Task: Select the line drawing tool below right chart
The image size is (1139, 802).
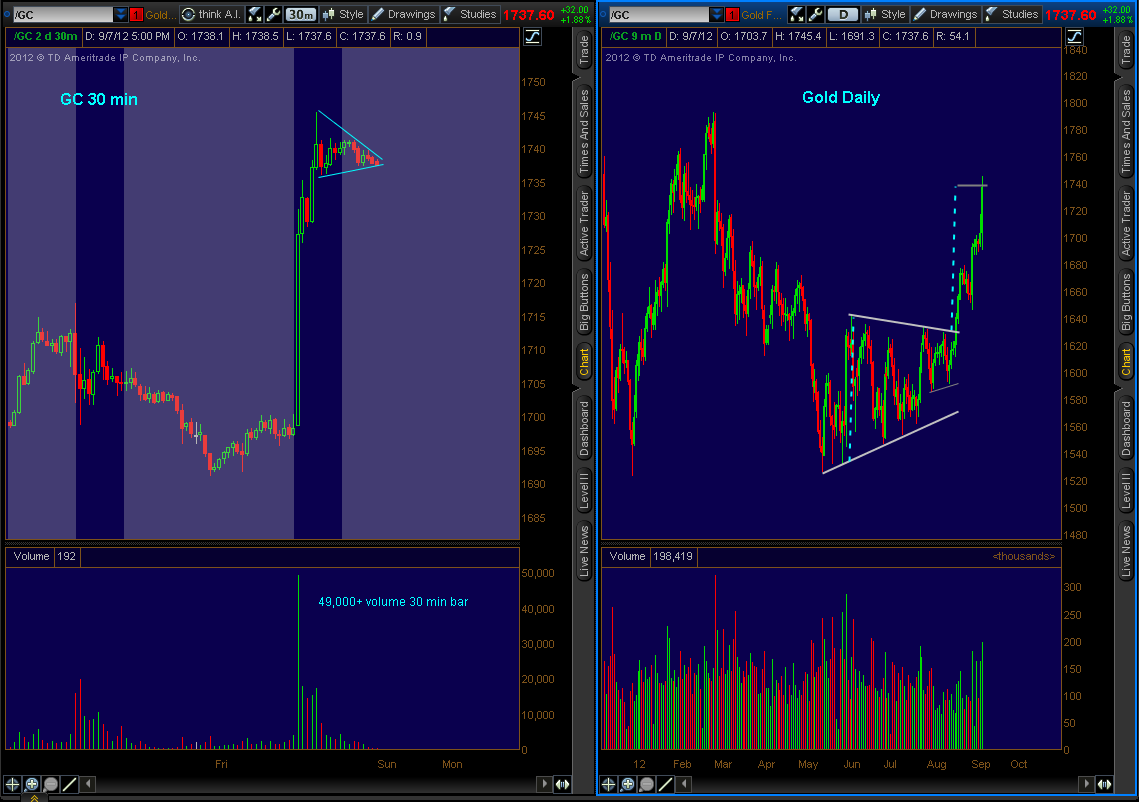Action: 665,784
